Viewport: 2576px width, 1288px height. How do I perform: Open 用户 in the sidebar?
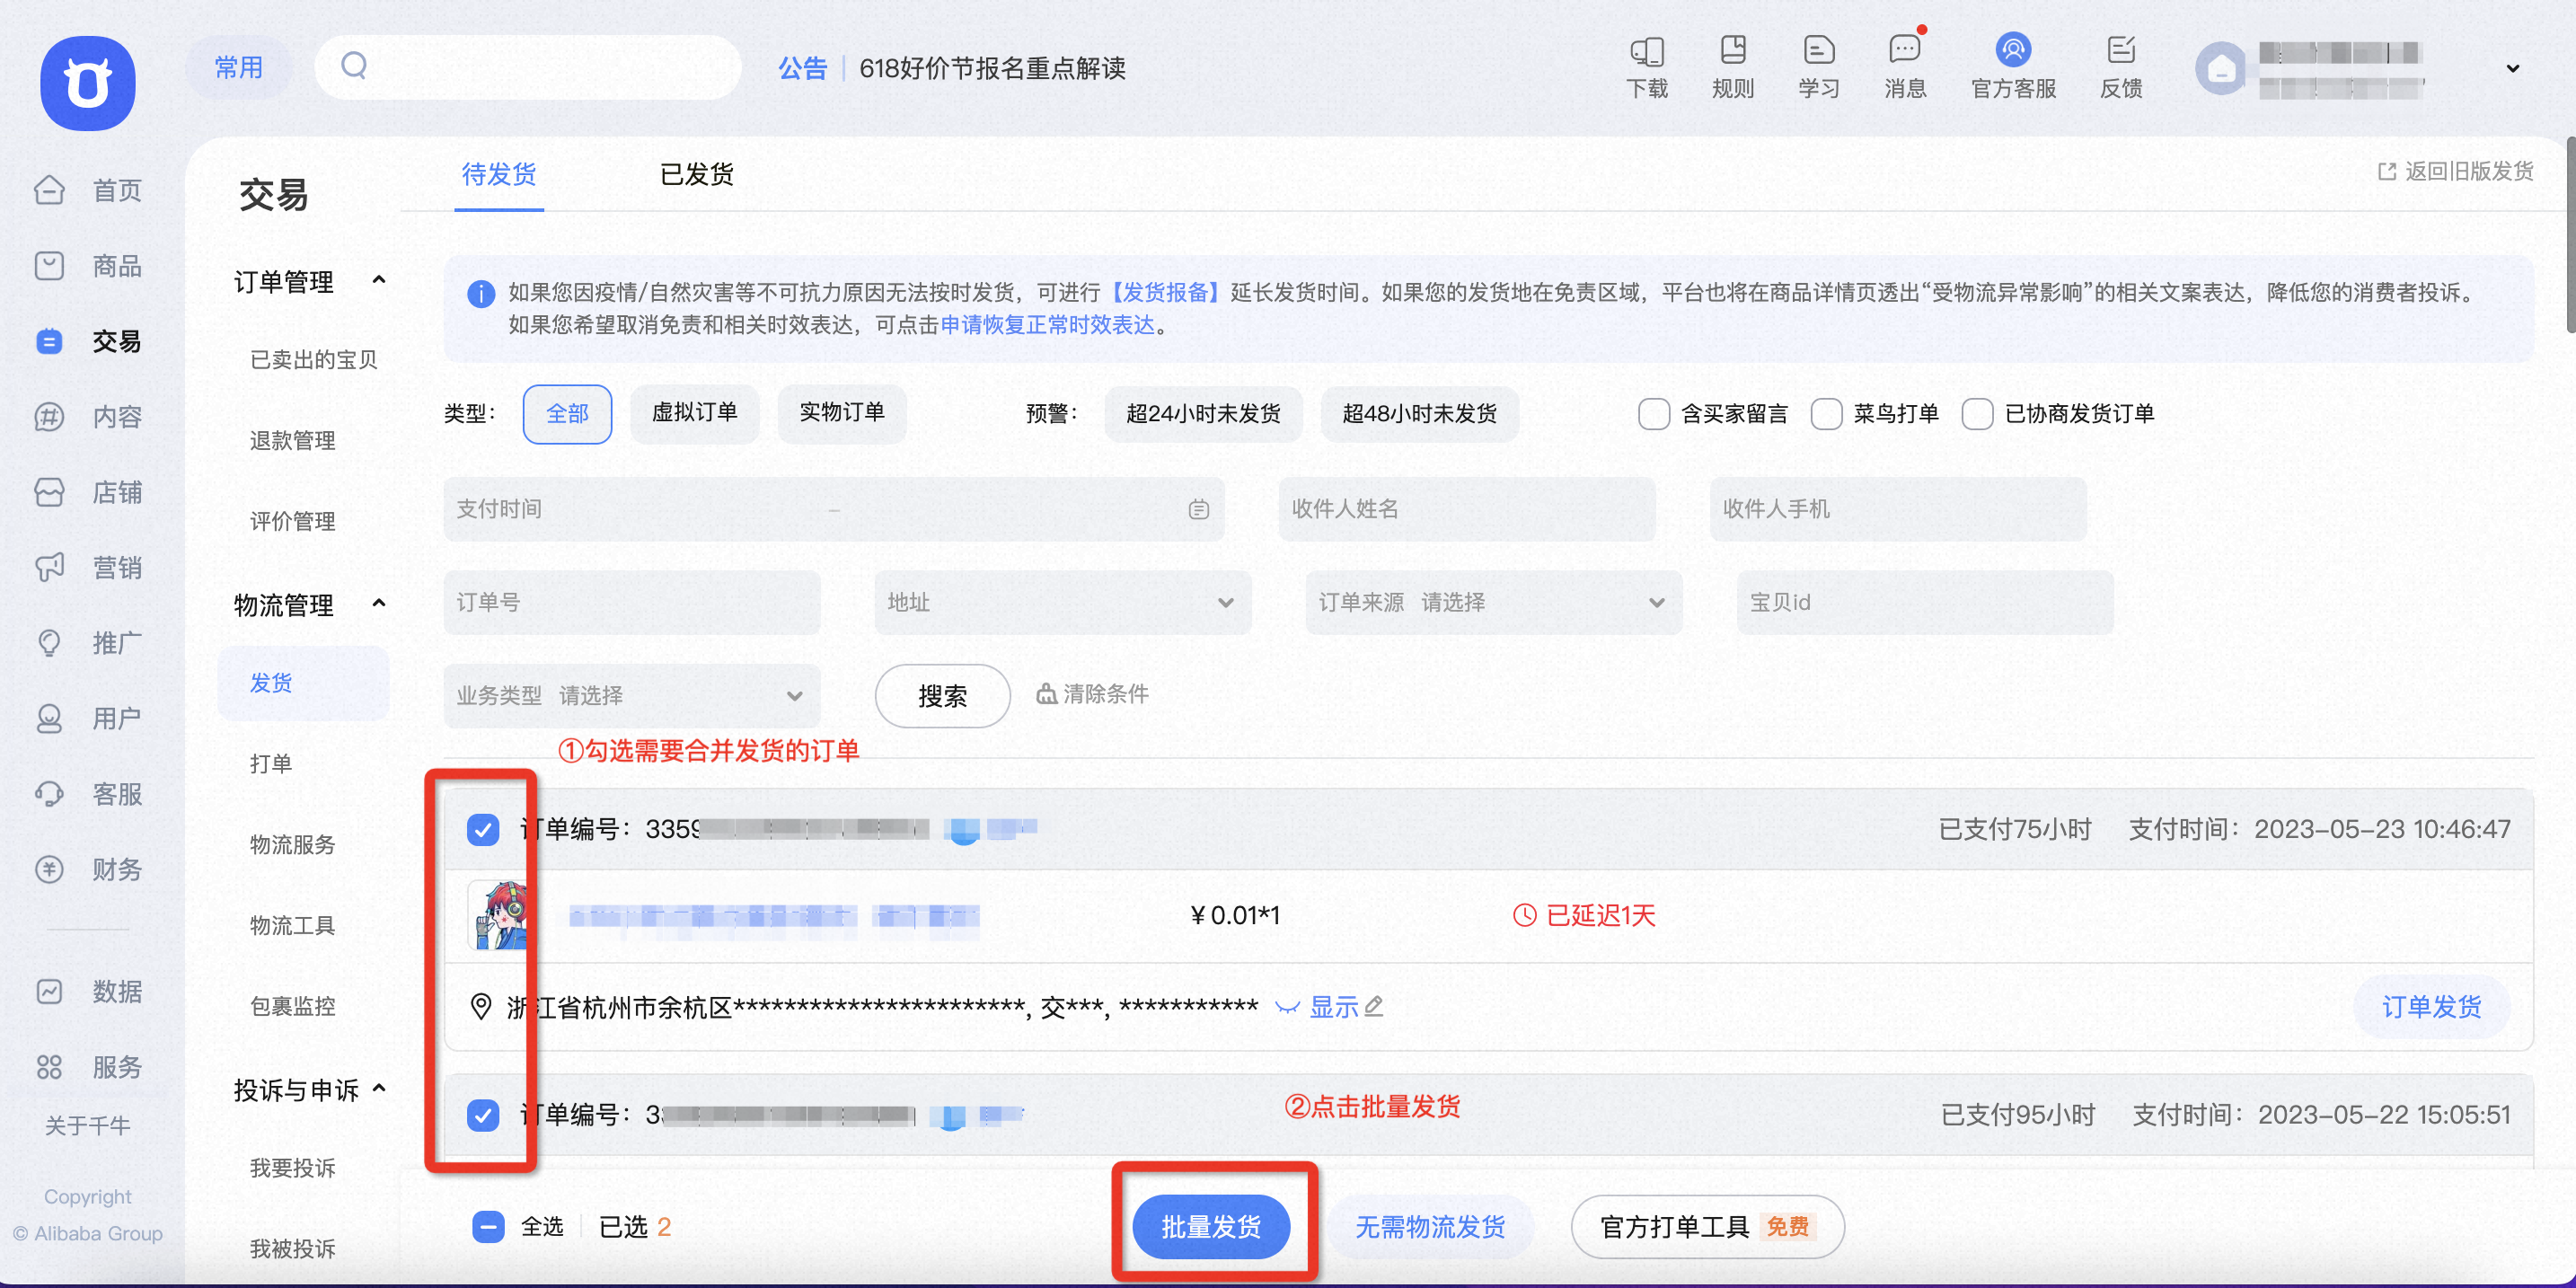pyautogui.click(x=88, y=718)
